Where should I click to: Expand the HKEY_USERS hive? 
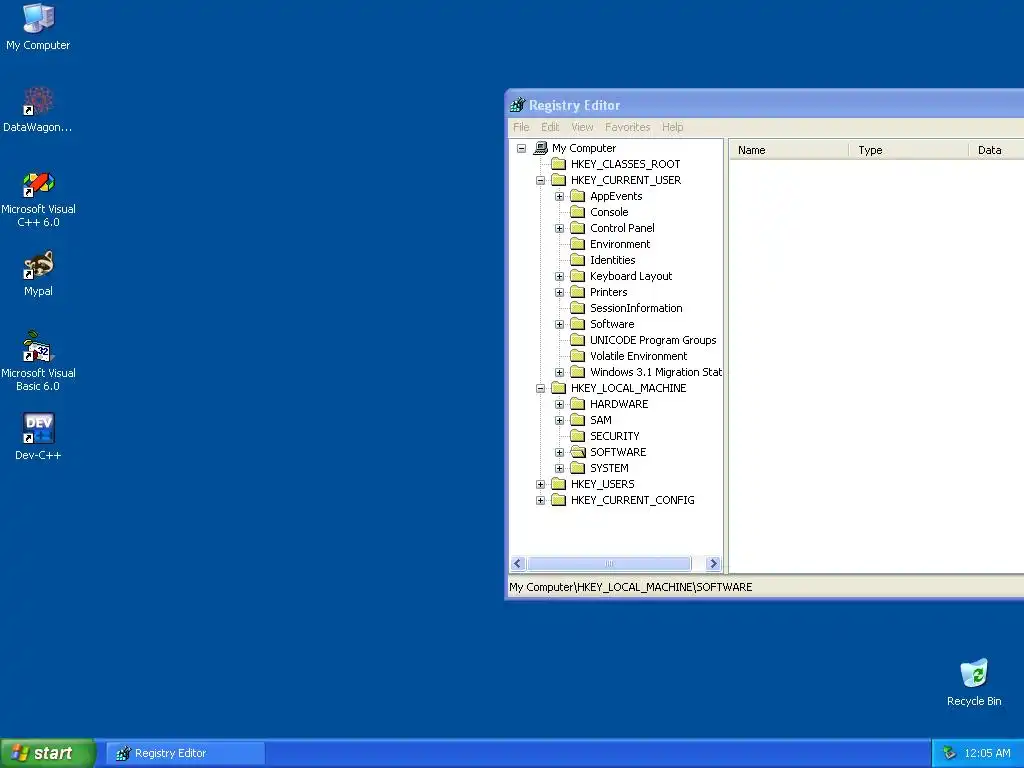541,484
